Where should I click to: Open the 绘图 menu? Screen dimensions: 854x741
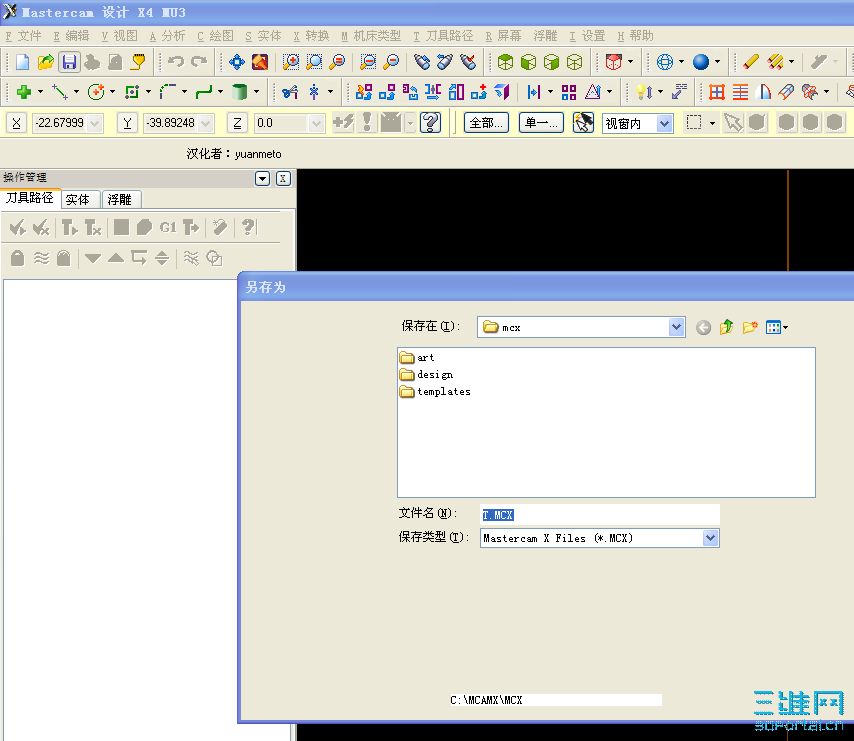pos(215,36)
